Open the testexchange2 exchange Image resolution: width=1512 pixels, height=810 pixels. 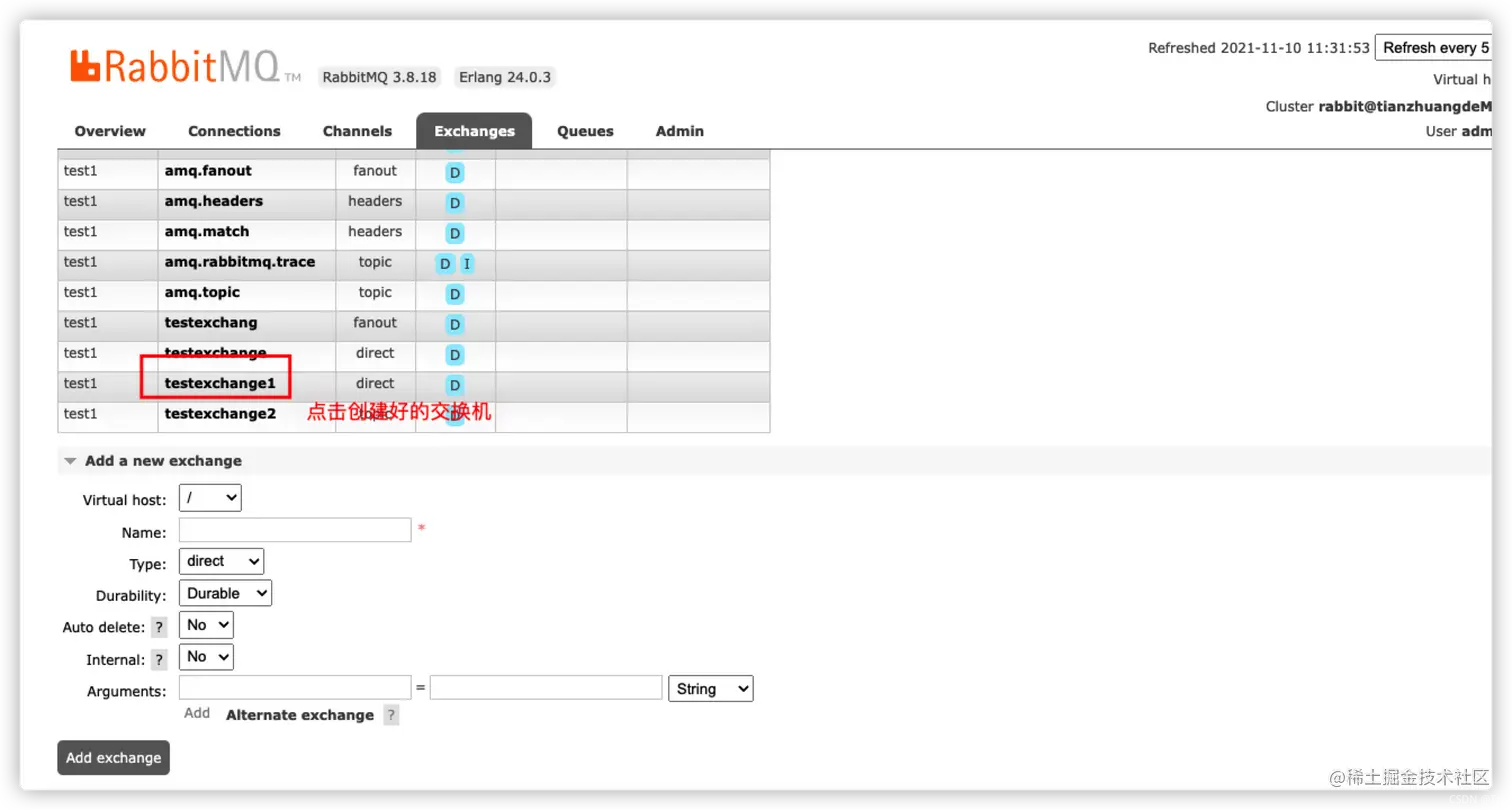point(220,413)
